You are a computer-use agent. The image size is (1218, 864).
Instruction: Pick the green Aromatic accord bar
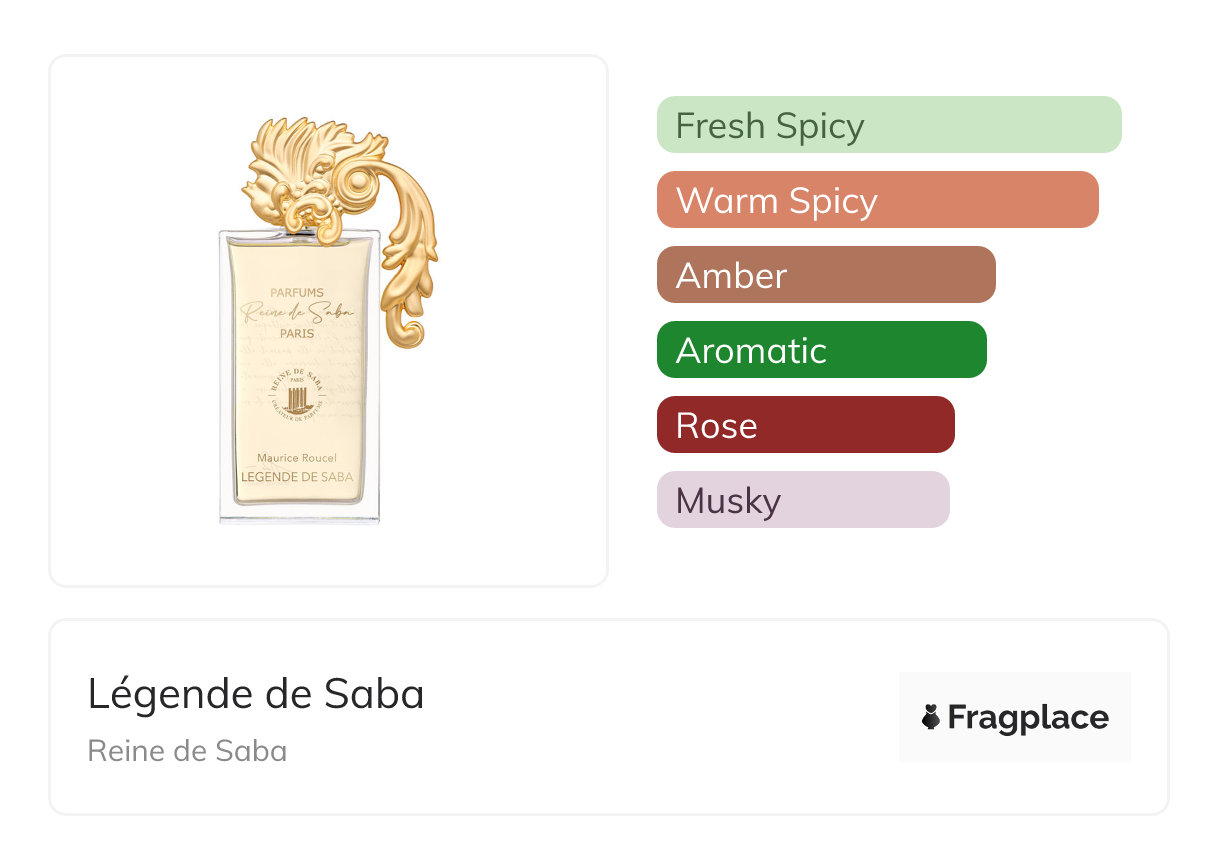[821, 350]
